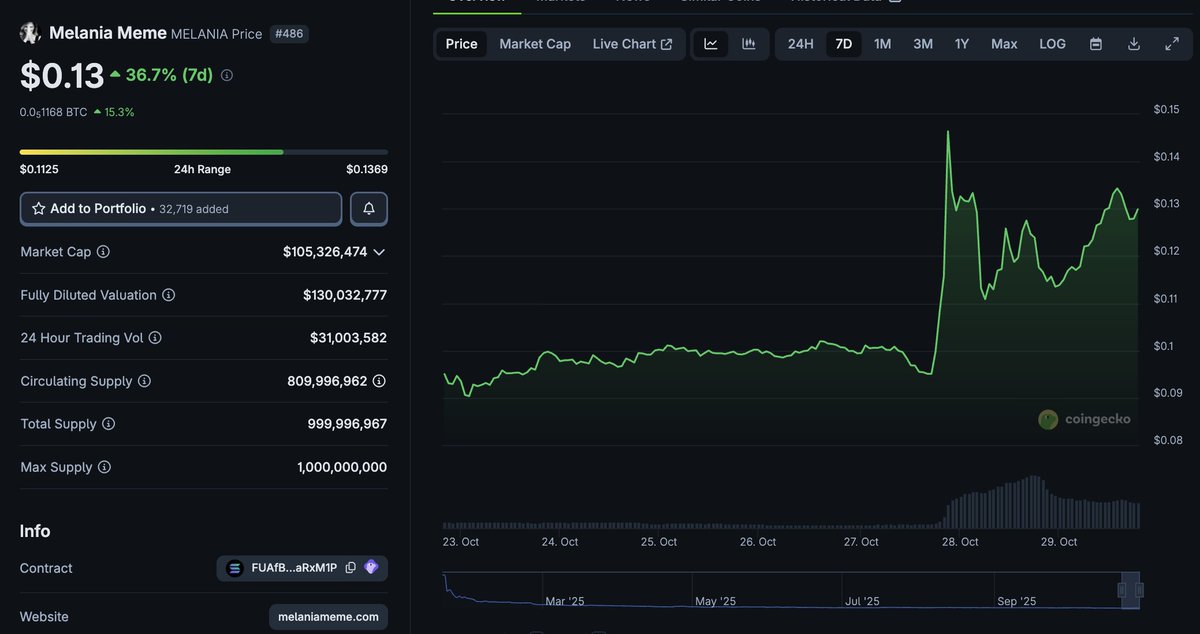This screenshot has width=1200, height=634.
Task: Select the 1Y time range
Action: click(x=962, y=44)
